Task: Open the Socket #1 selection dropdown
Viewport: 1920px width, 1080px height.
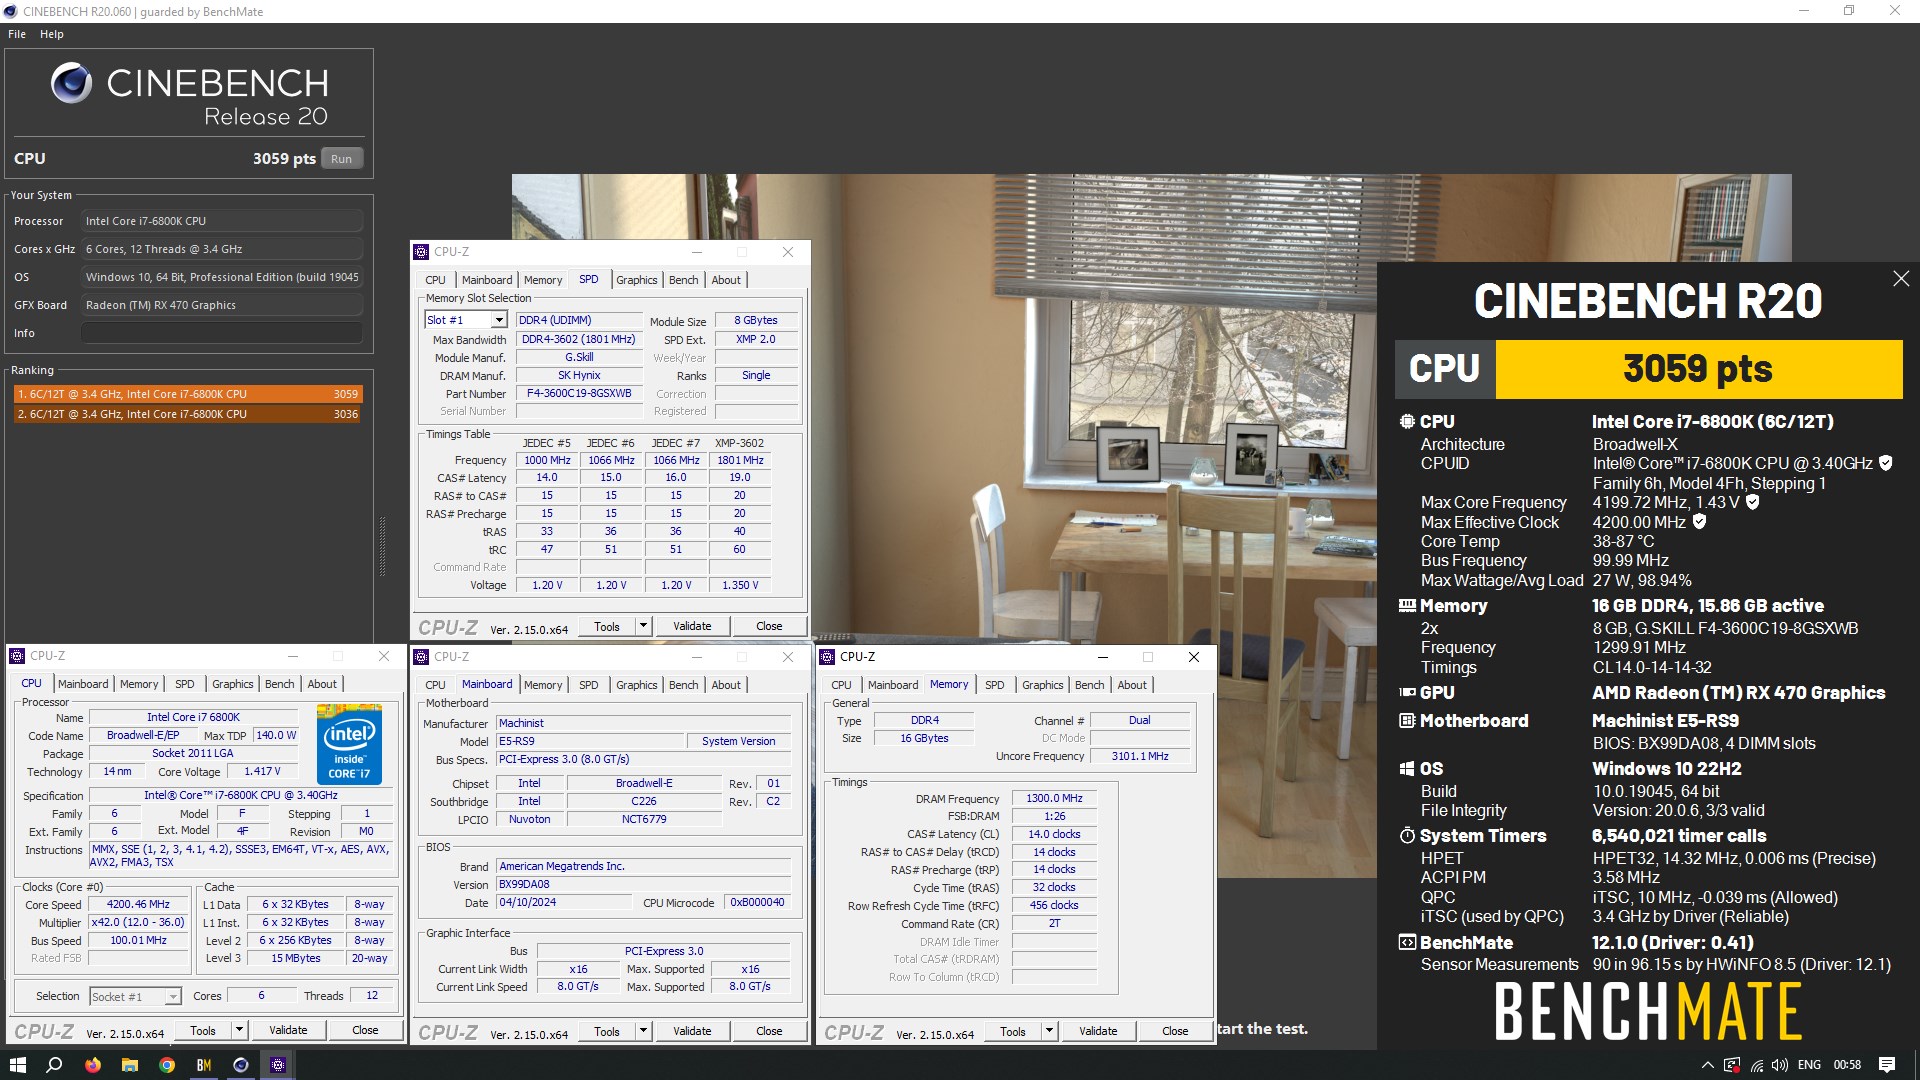Action: click(x=173, y=997)
